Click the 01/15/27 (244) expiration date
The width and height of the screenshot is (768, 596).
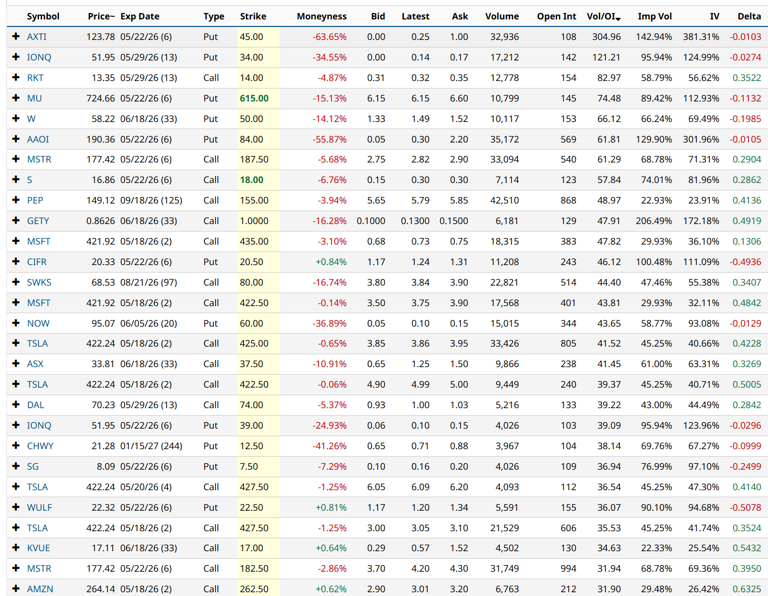coord(151,446)
